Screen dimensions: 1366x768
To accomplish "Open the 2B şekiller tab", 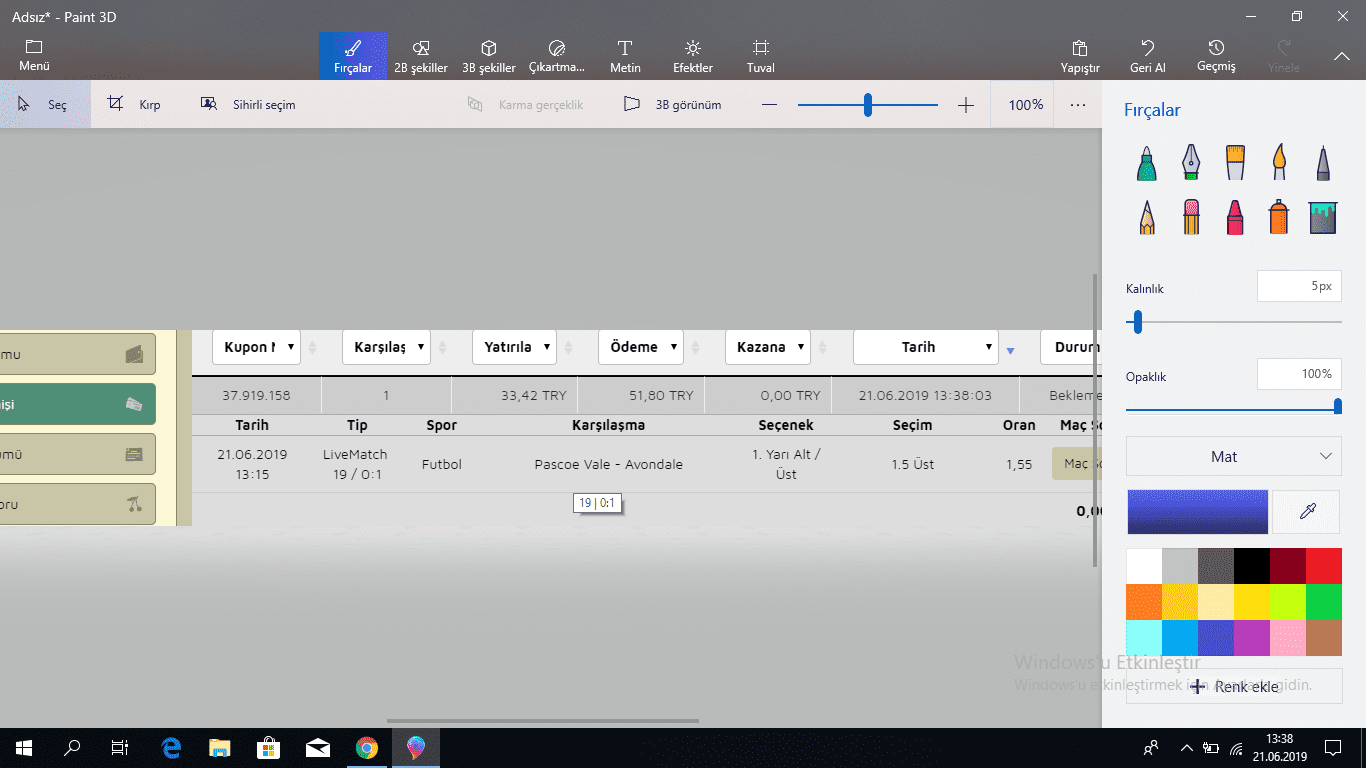I will (421, 56).
